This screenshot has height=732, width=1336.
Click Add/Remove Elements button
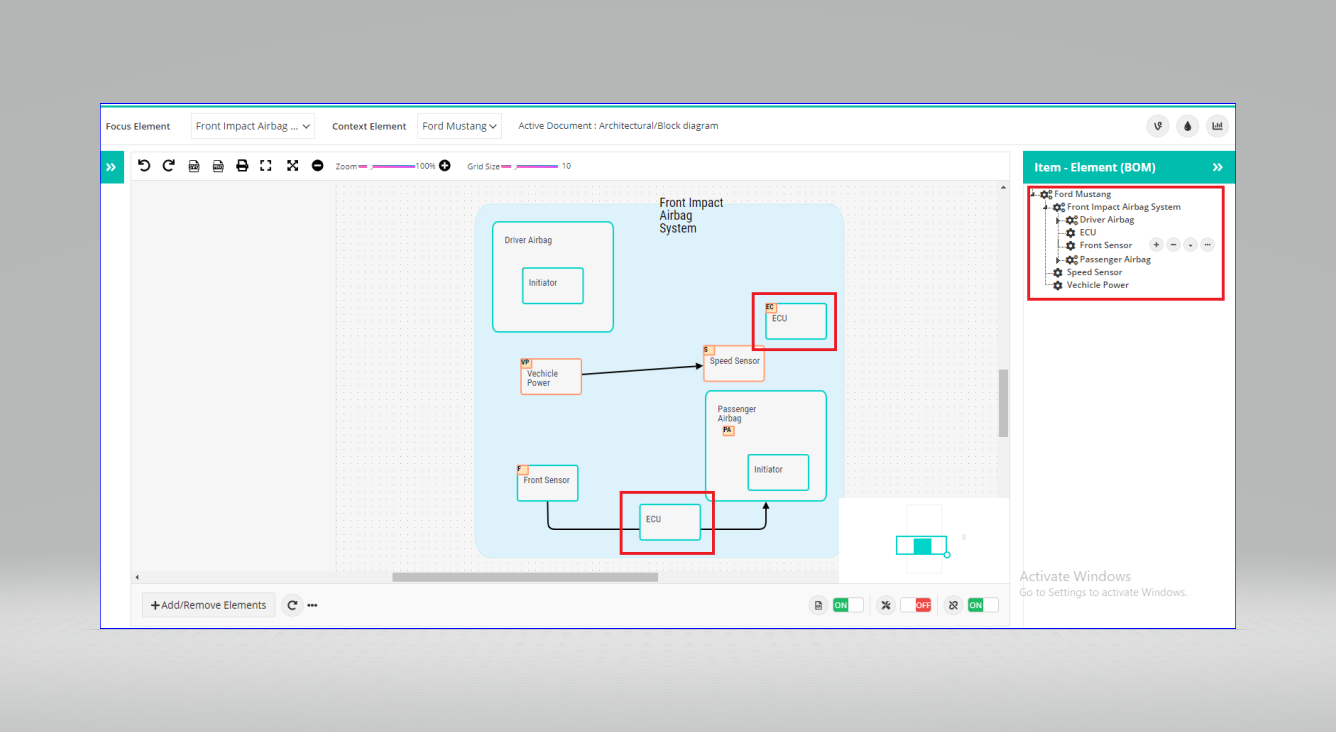coord(209,605)
